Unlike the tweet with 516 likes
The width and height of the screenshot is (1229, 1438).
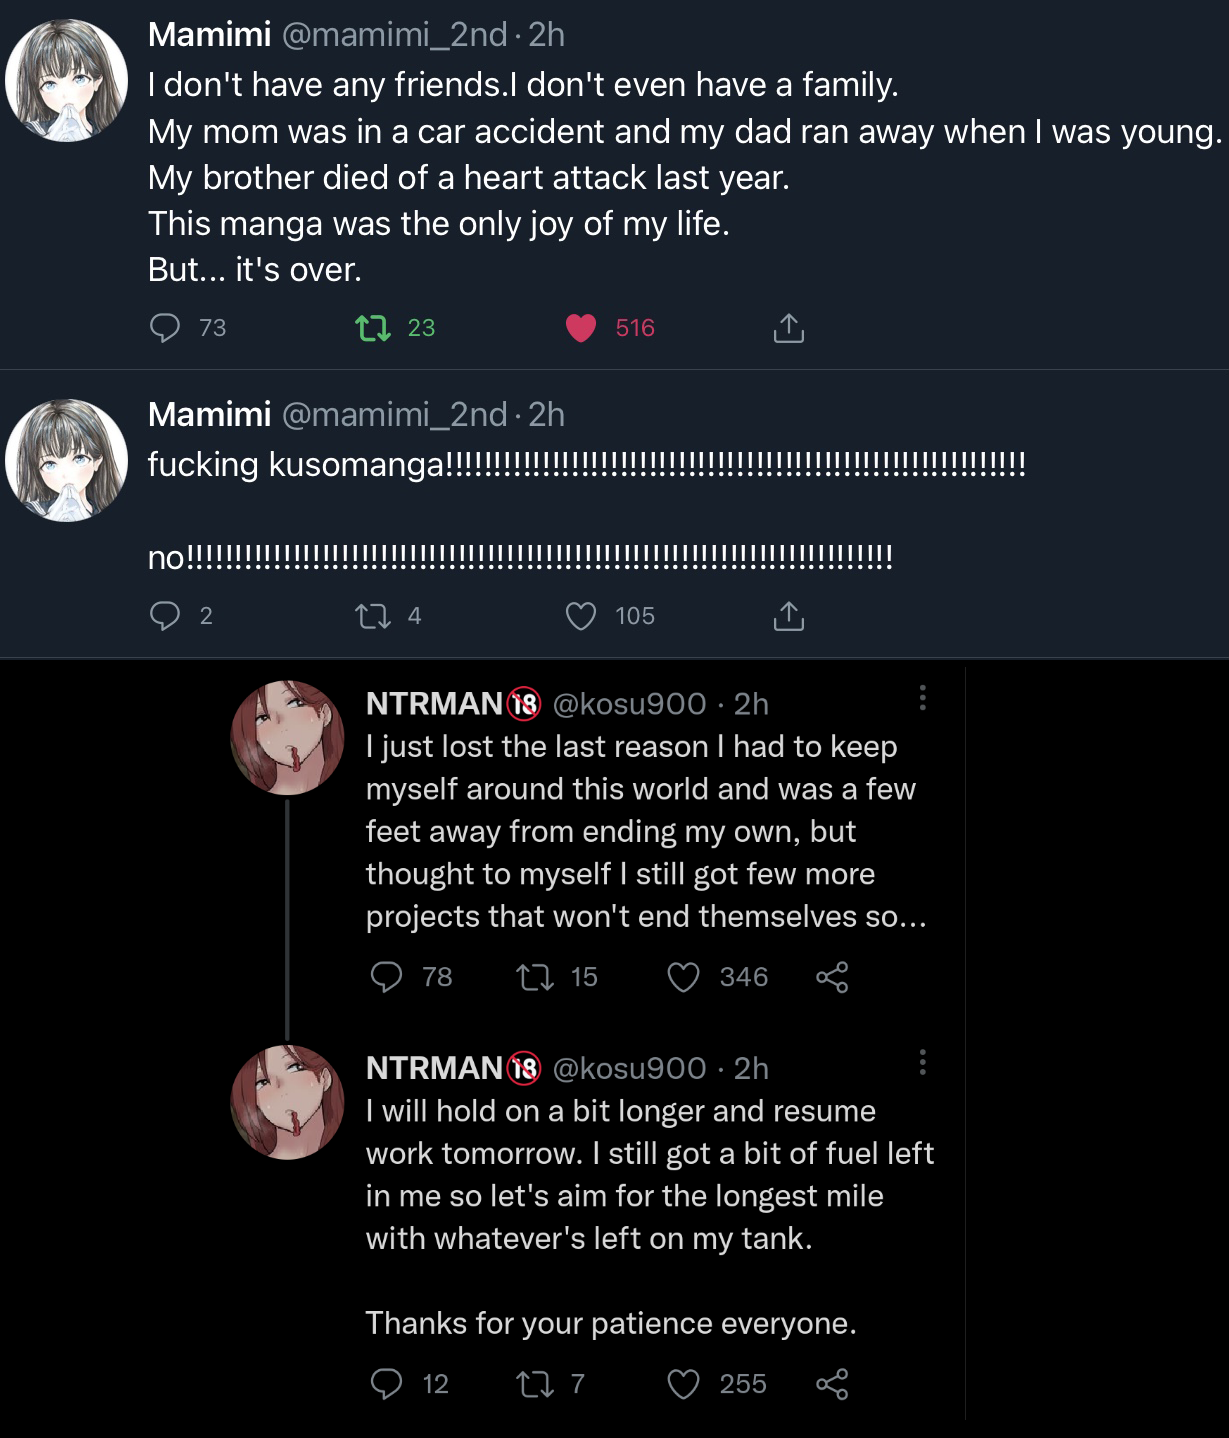581,328
